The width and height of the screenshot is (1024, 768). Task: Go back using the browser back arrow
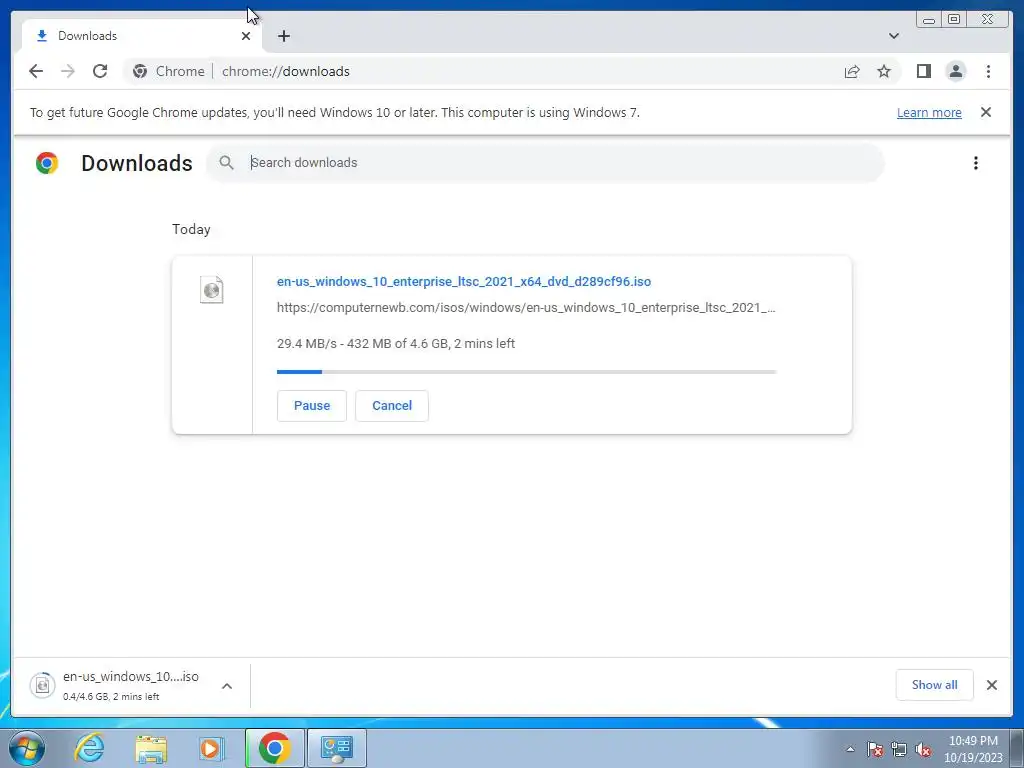click(x=36, y=71)
